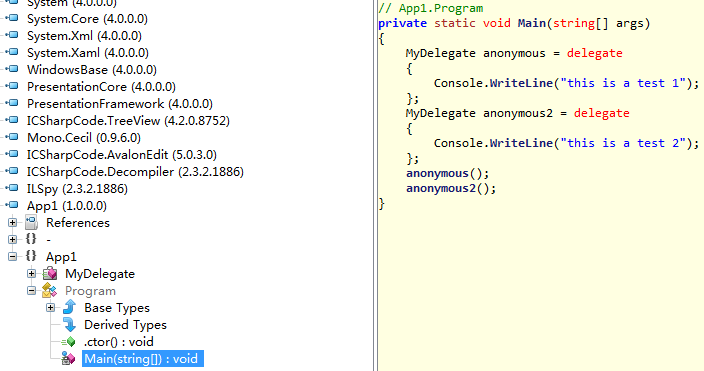This screenshot has width=704, height=371.
Task: Expand the Base Types node
Action: (x=51, y=308)
